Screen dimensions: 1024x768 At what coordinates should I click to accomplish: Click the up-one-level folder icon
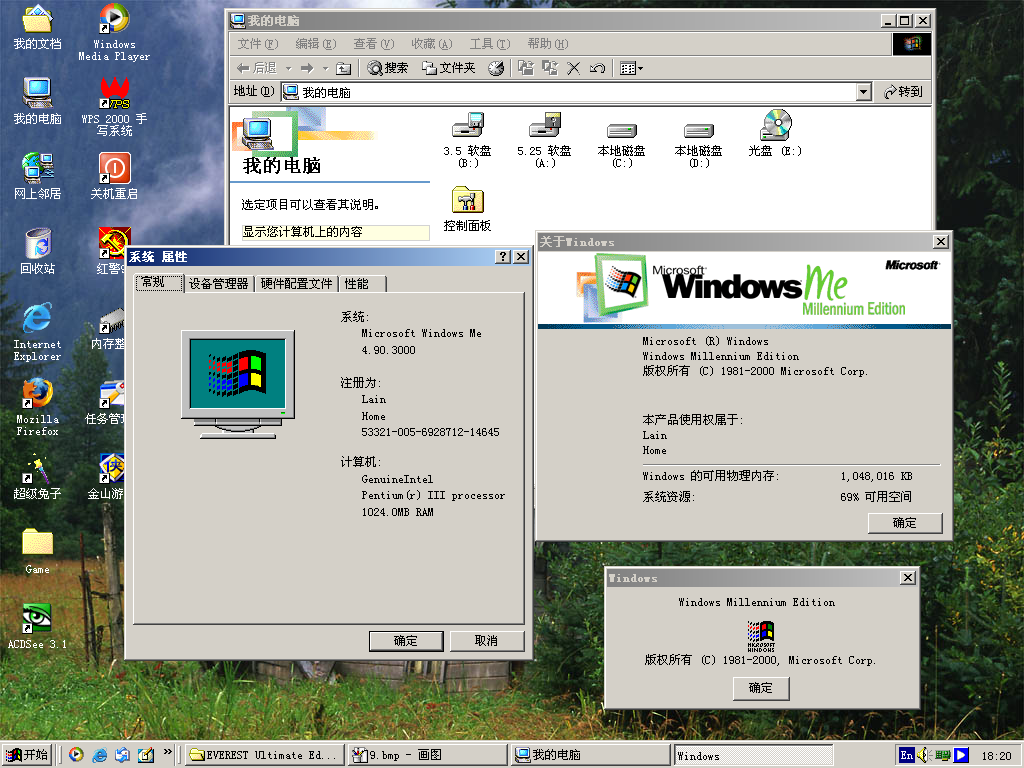pyautogui.click(x=344, y=68)
